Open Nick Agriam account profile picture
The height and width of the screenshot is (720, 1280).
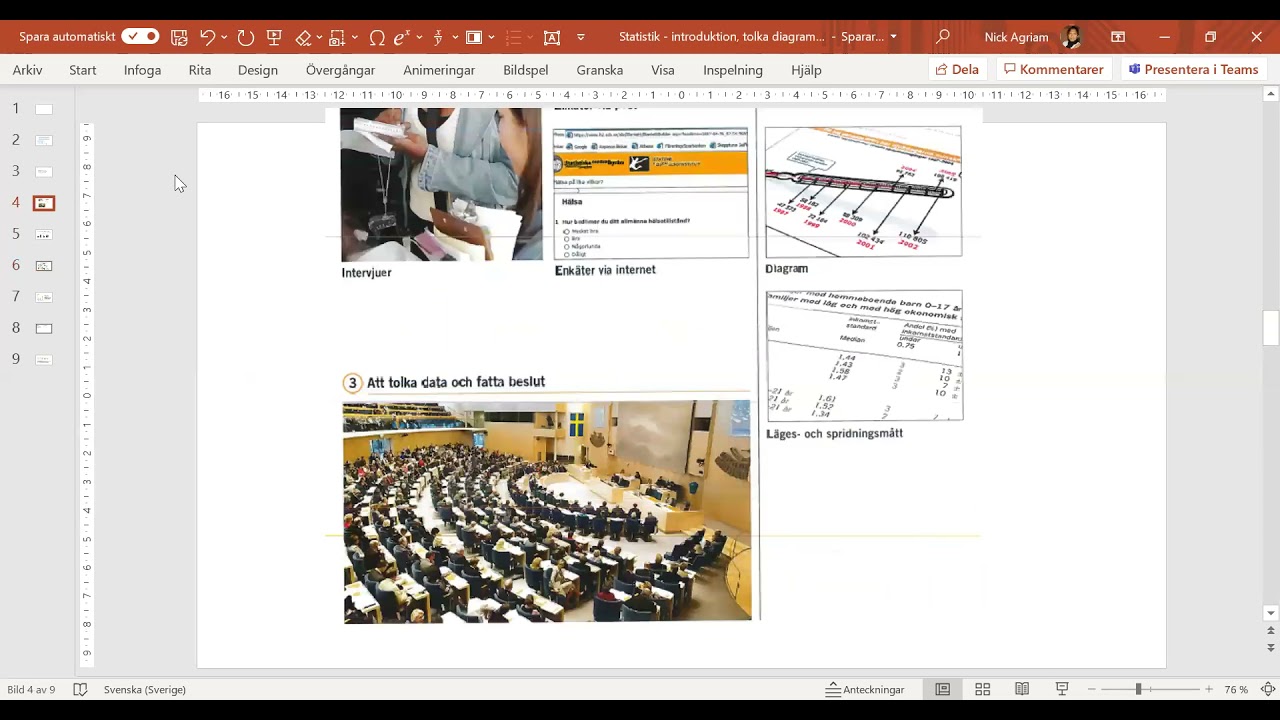click(x=1071, y=37)
